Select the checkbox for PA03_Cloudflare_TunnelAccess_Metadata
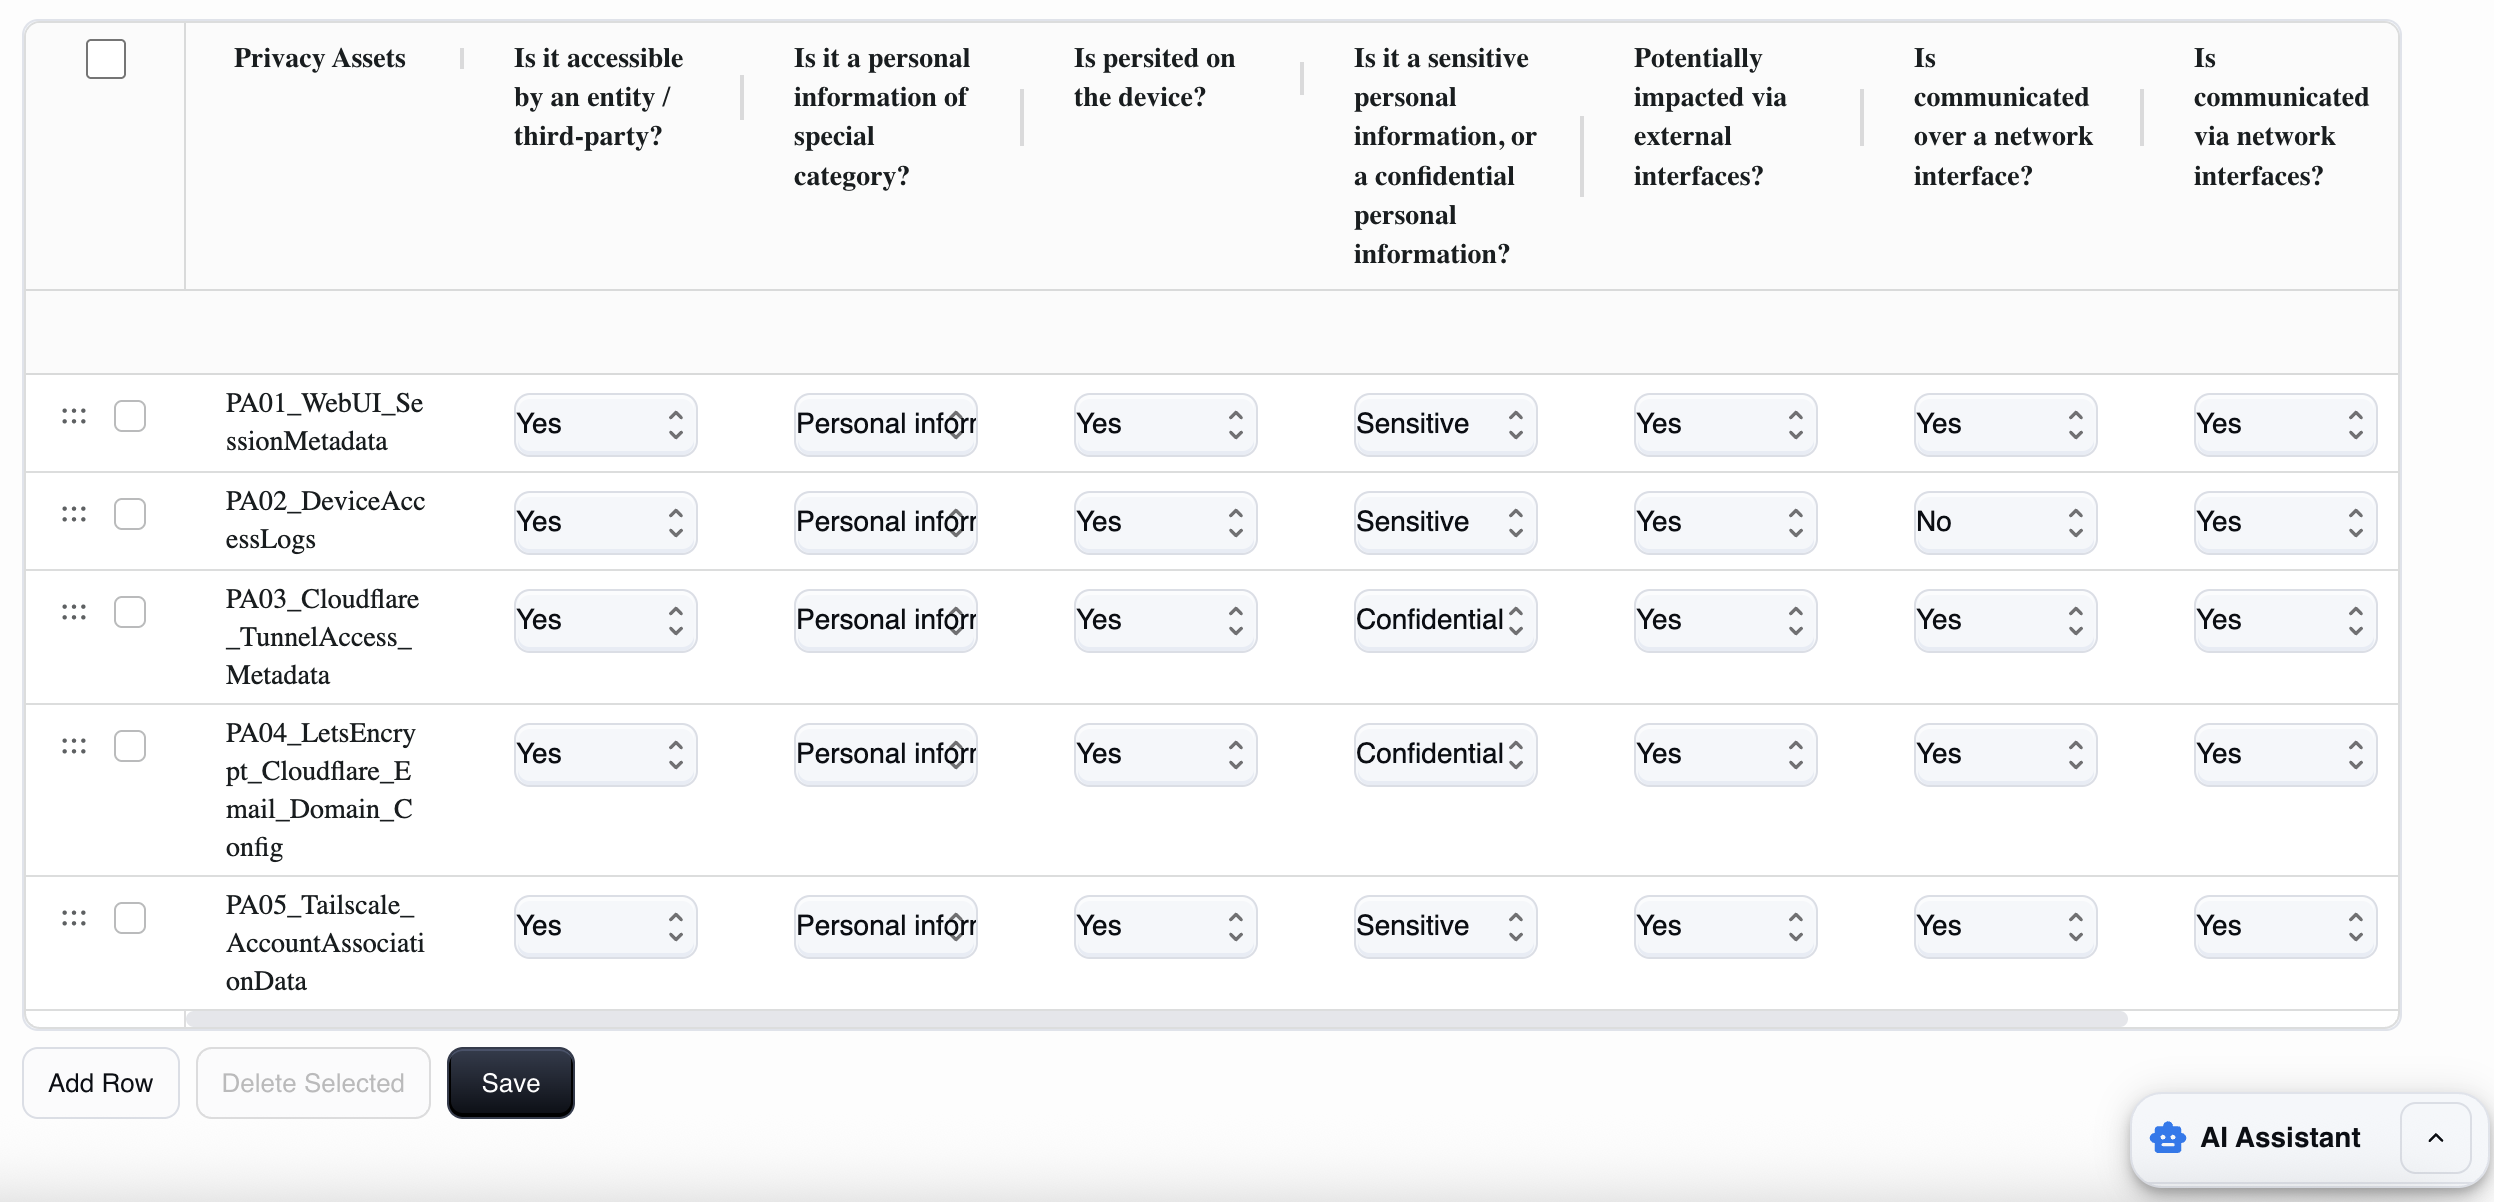The image size is (2494, 1202). pos(130,612)
